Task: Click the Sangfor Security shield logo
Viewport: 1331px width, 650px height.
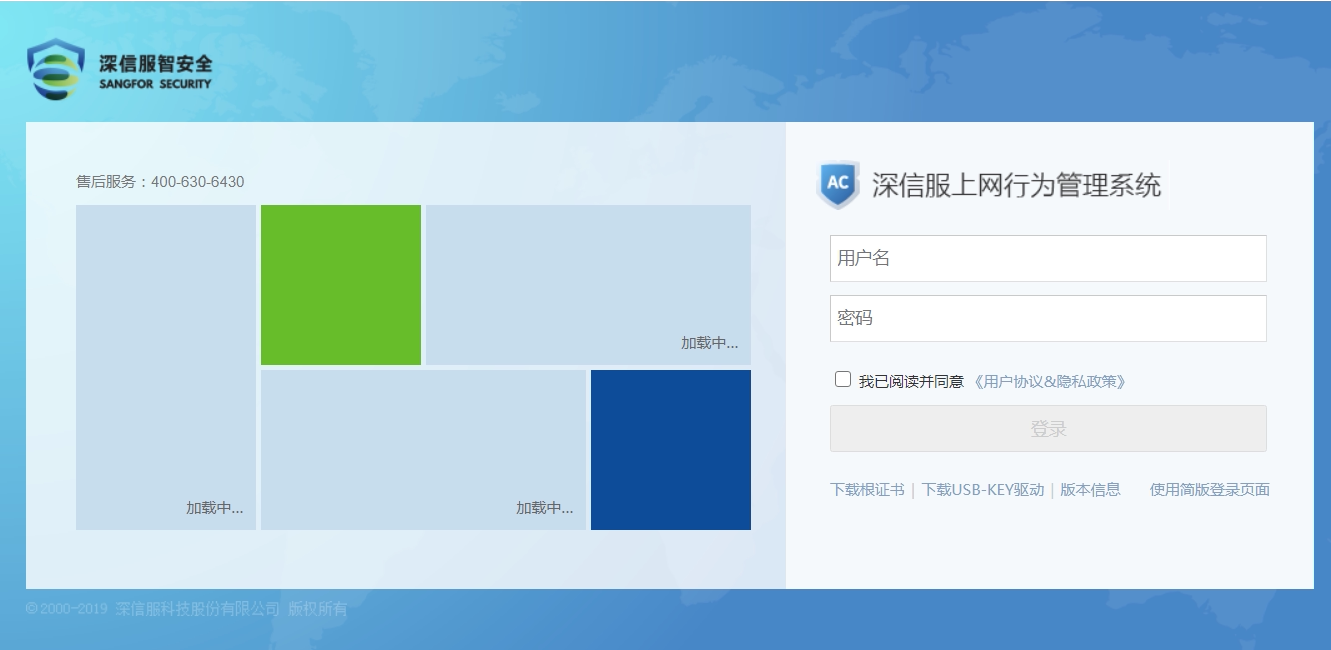Action: click(56, 69)
